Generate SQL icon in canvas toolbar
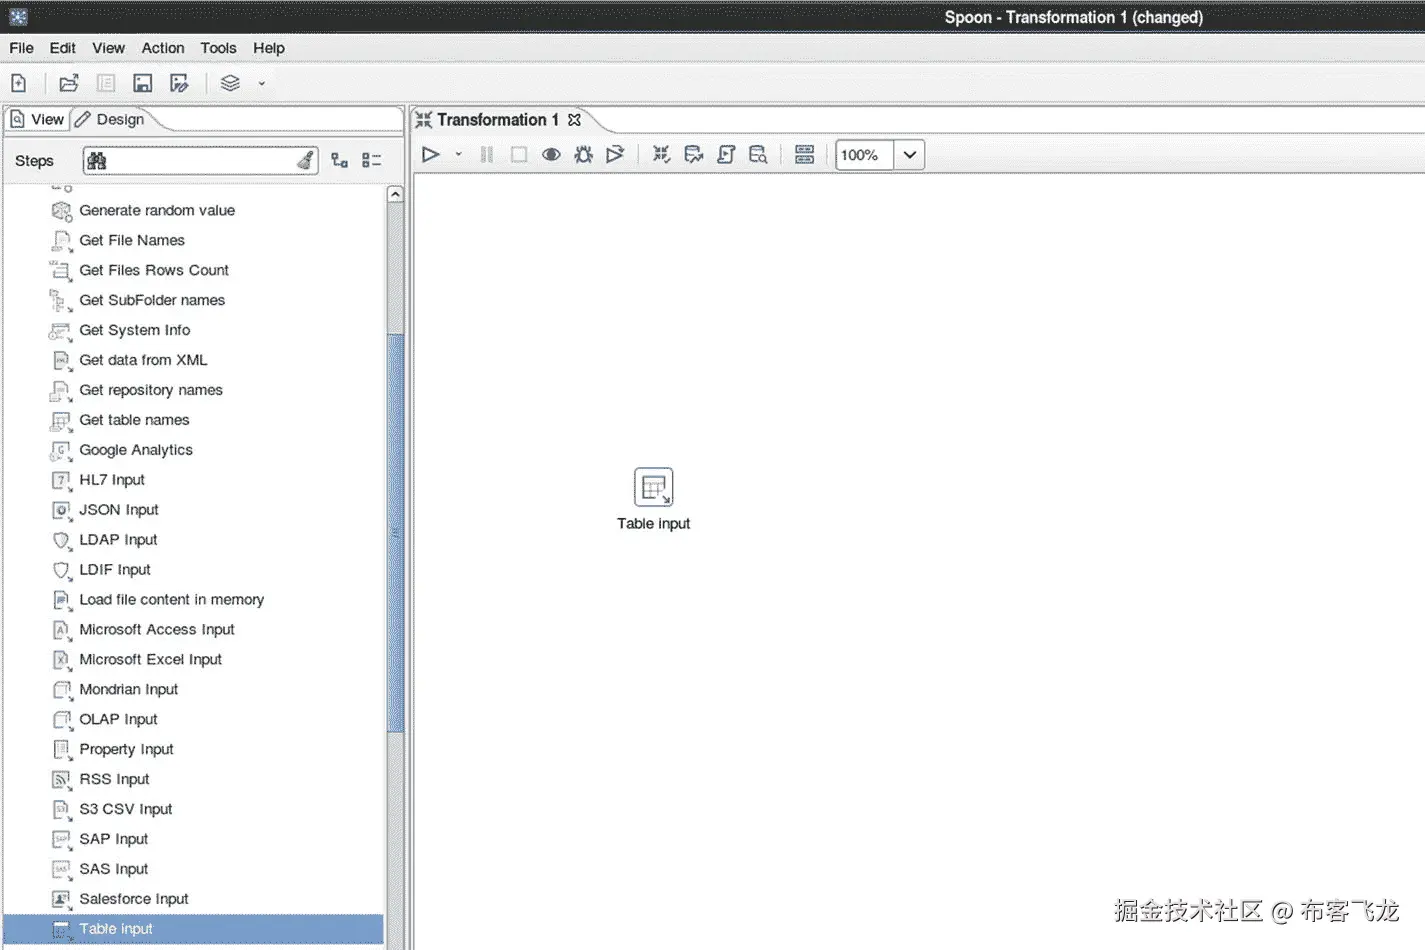This screenshot has width=1425, height=950. (726, 155)
